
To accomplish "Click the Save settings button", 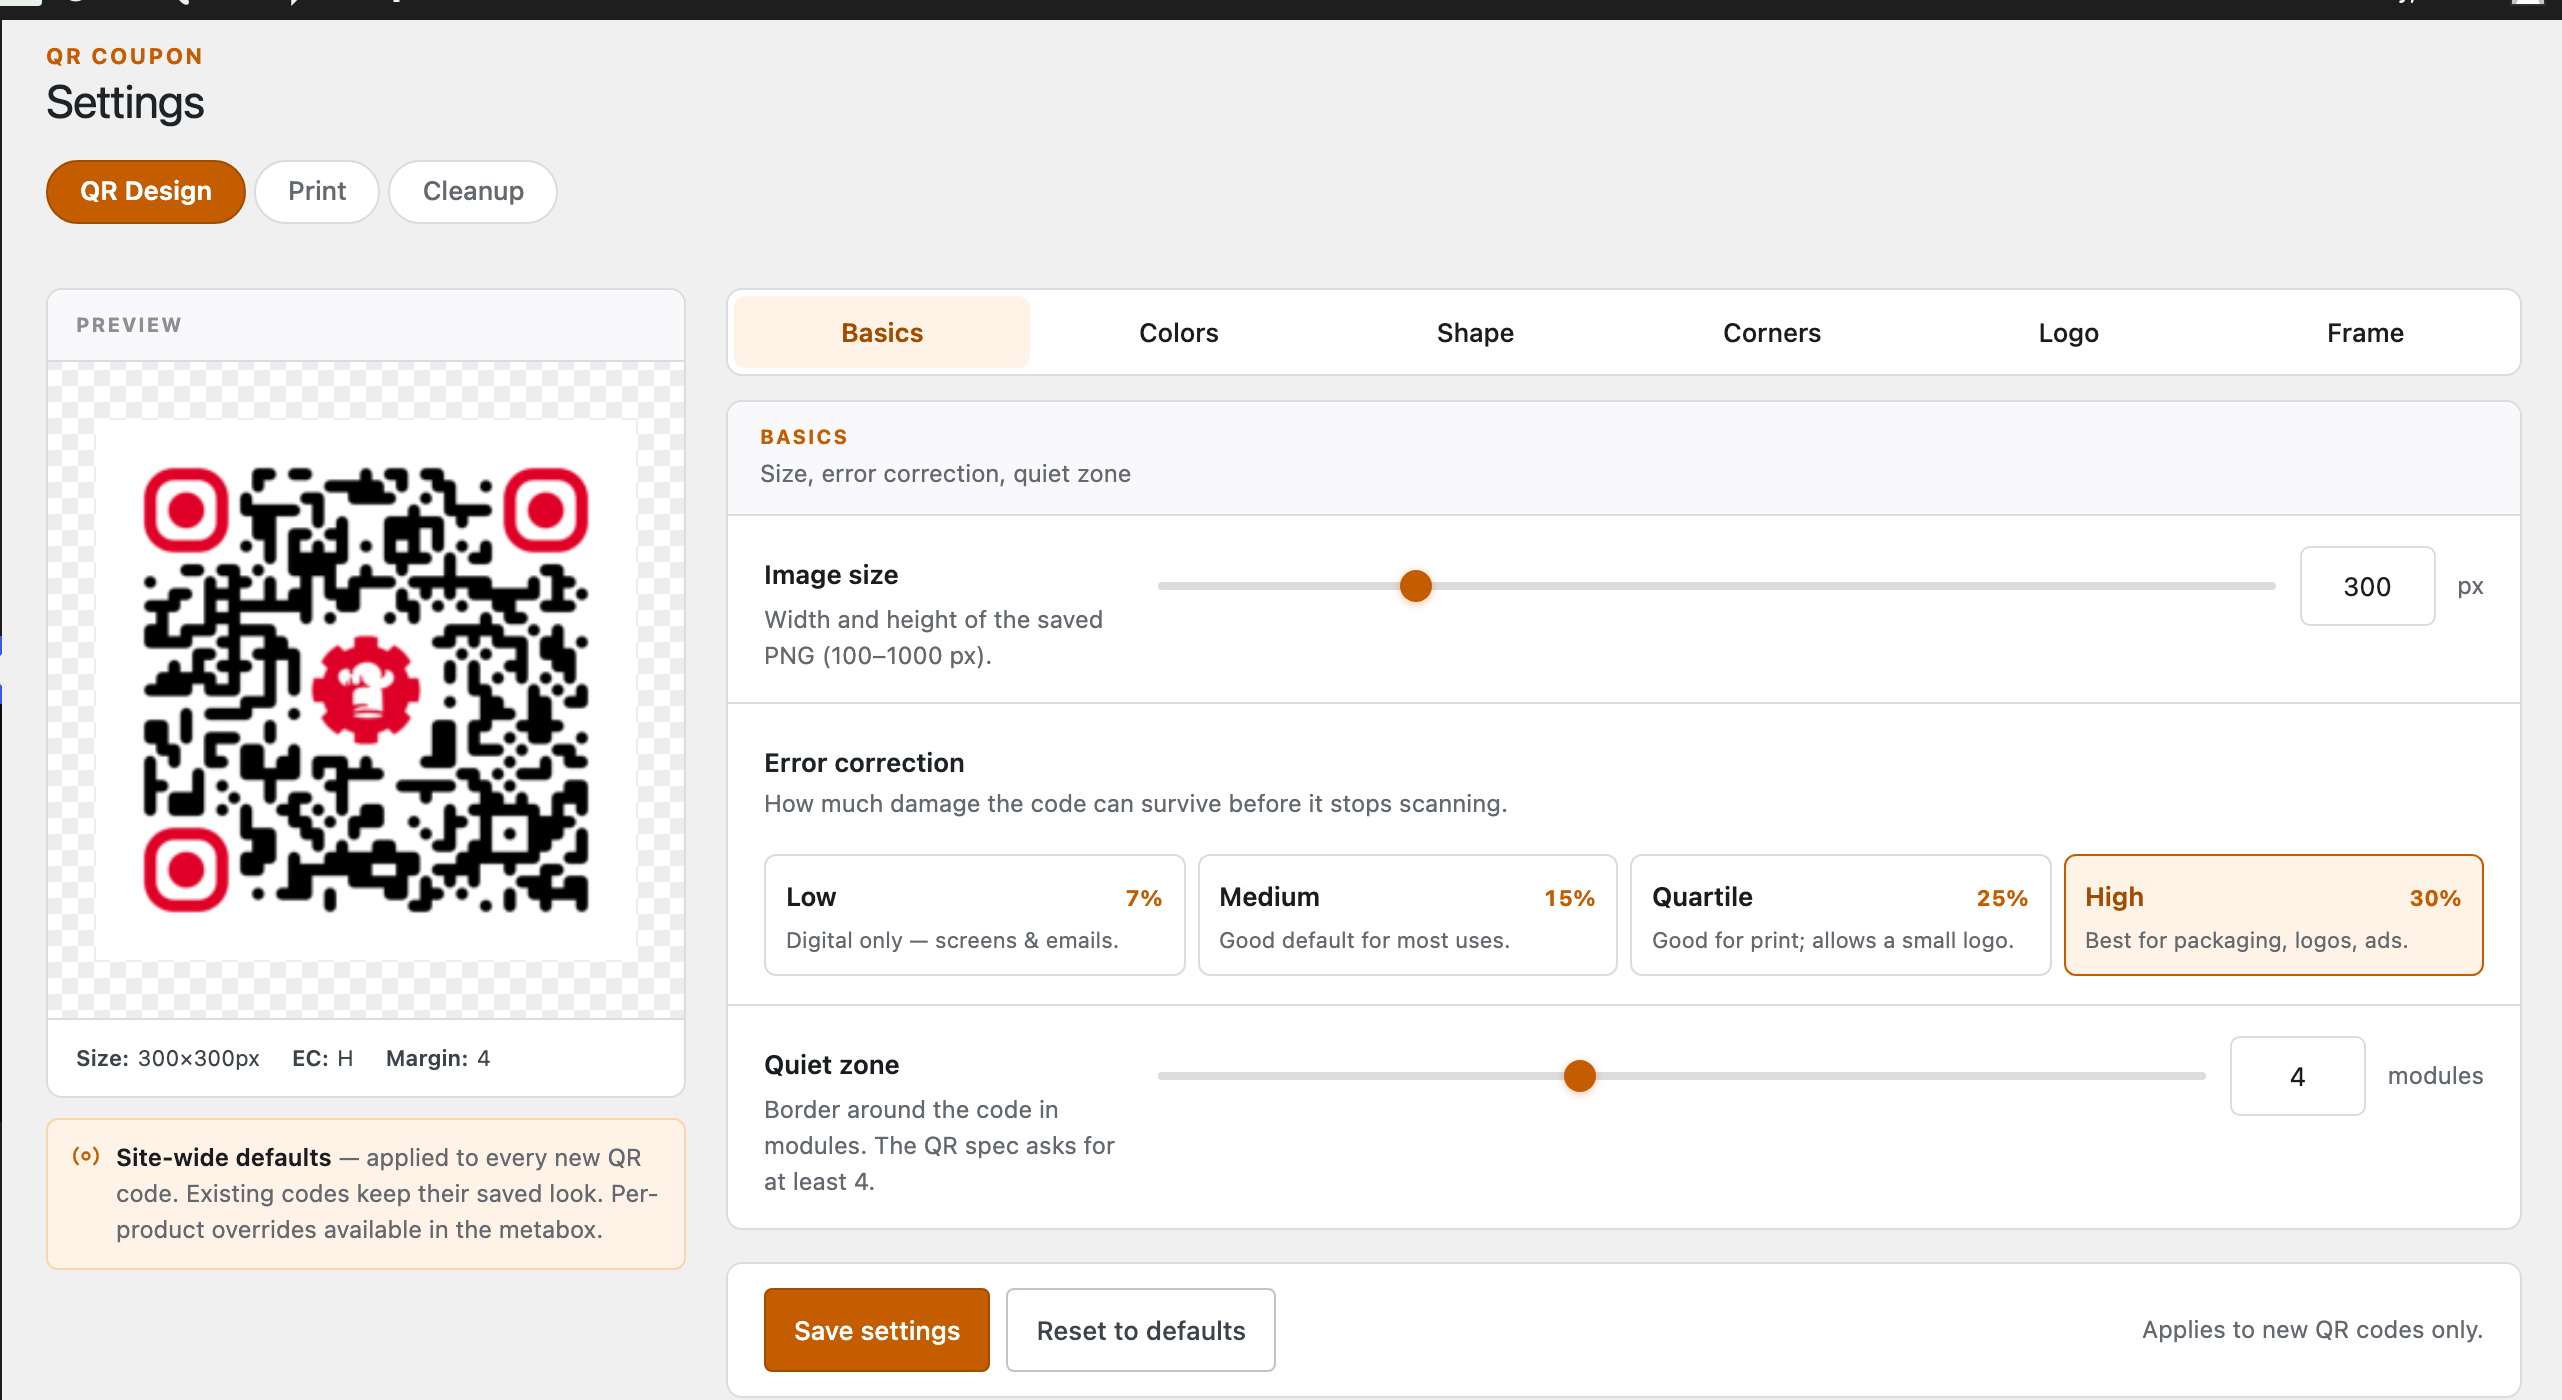I will (x=877, y=1330).
